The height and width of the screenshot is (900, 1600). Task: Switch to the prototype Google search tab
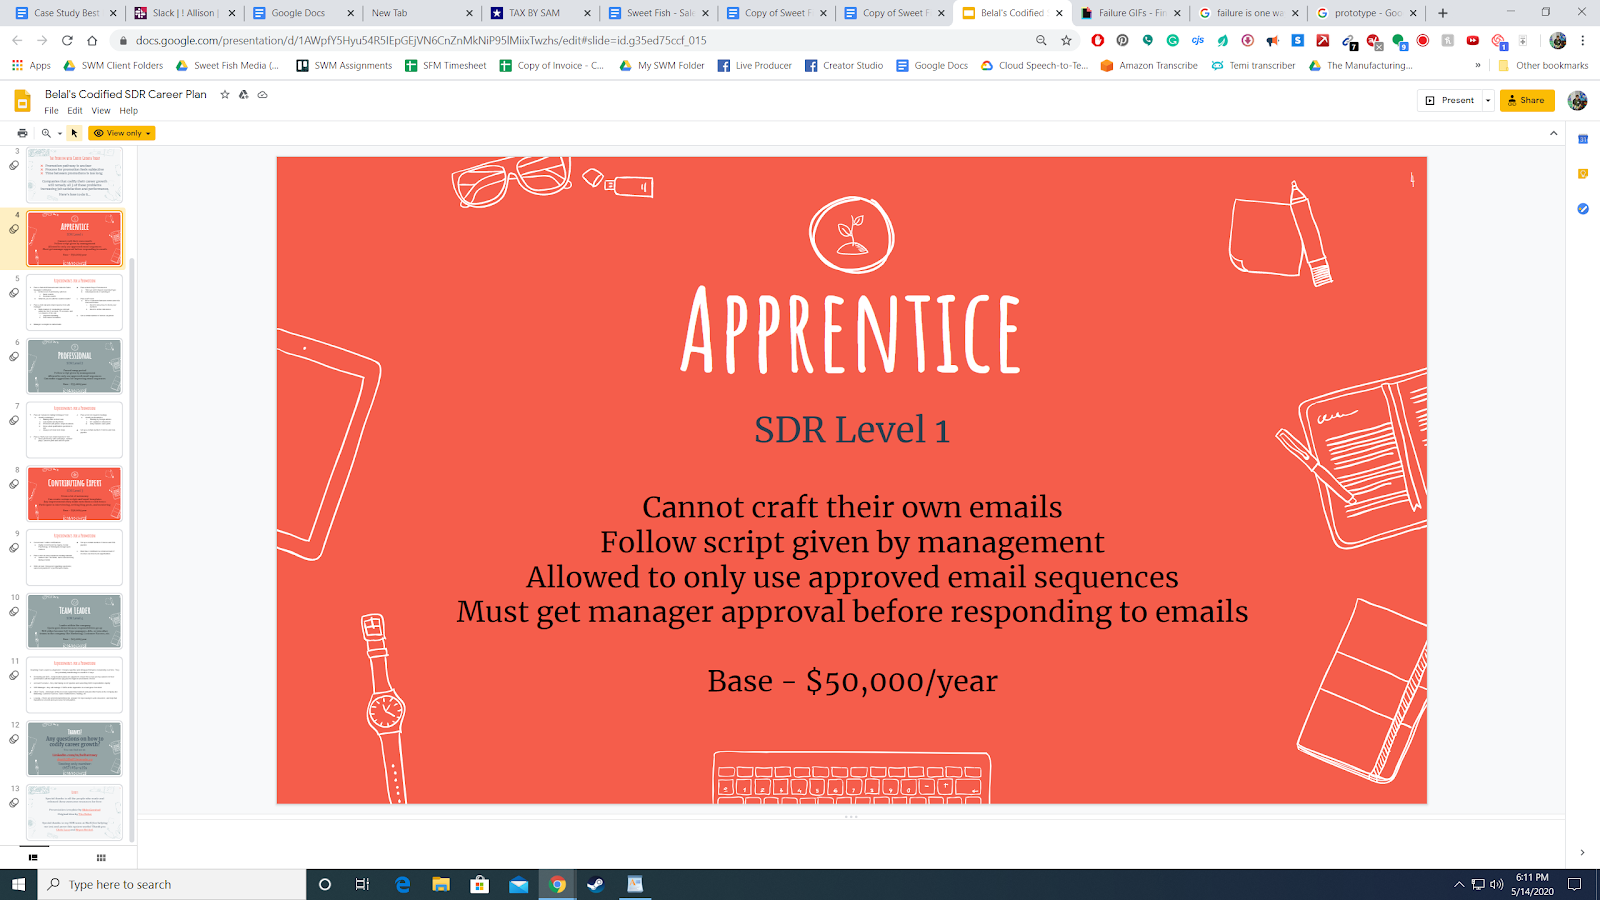coord(1365,13)
